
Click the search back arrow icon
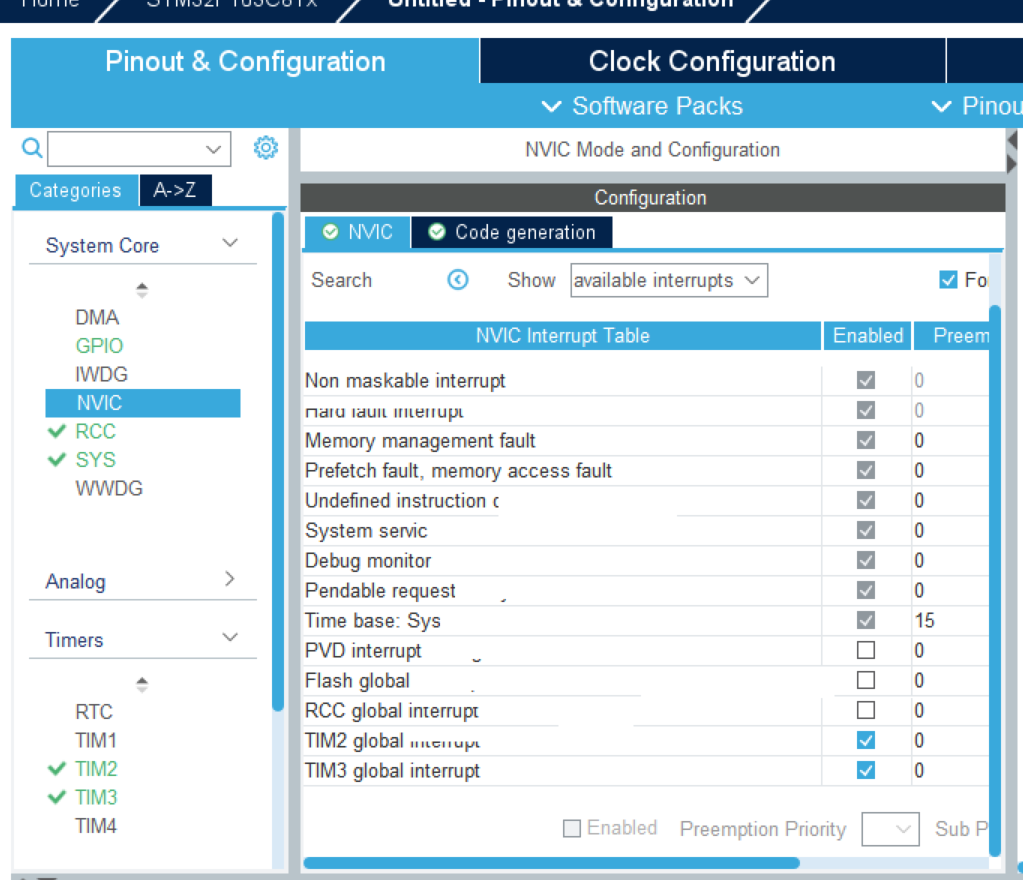pos(458,280)
